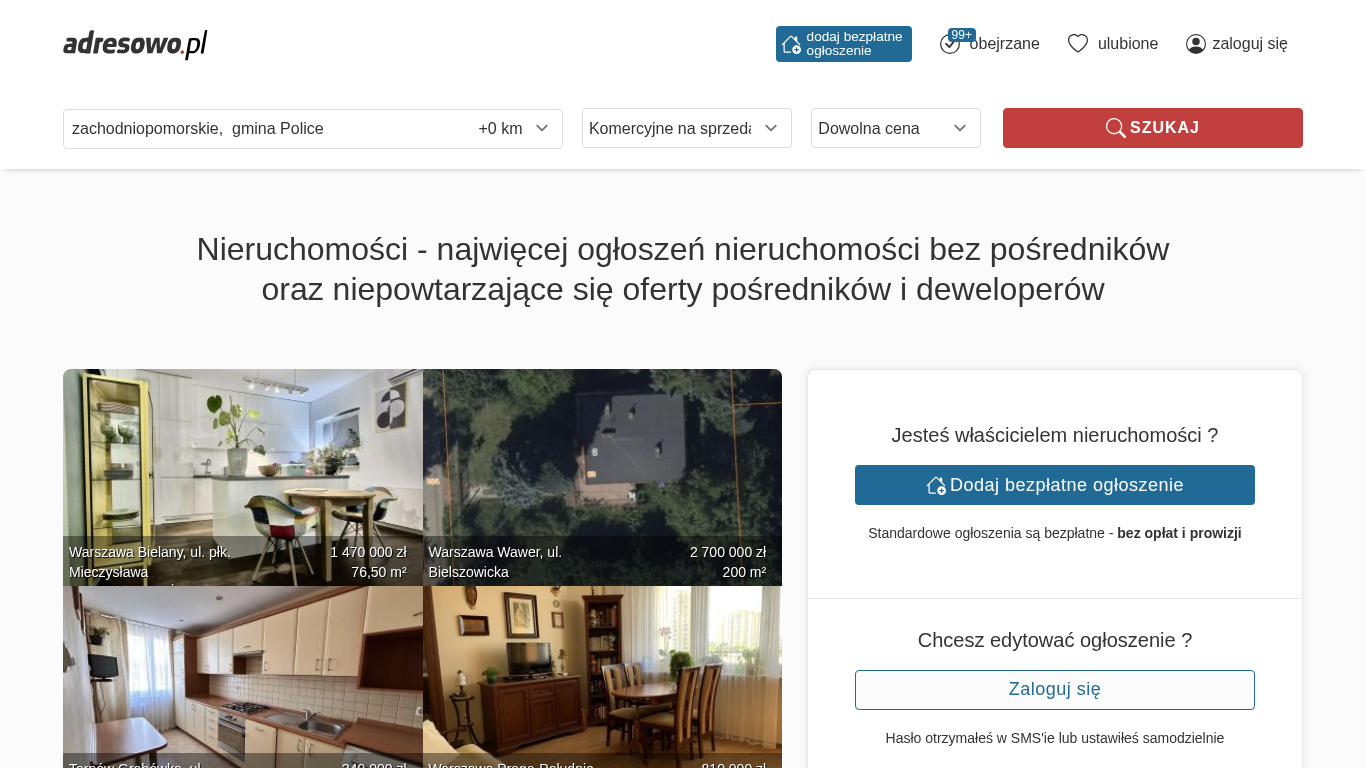Open ulubione favorites in the header
The image size is (1366, 768).
coord(1127,44)
